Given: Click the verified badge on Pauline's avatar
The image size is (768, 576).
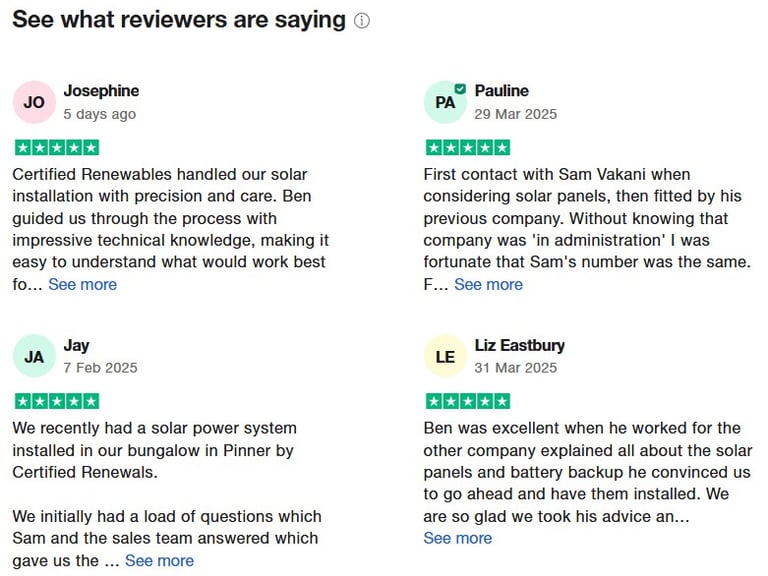Looking at the screenshot, I should 460,89.
